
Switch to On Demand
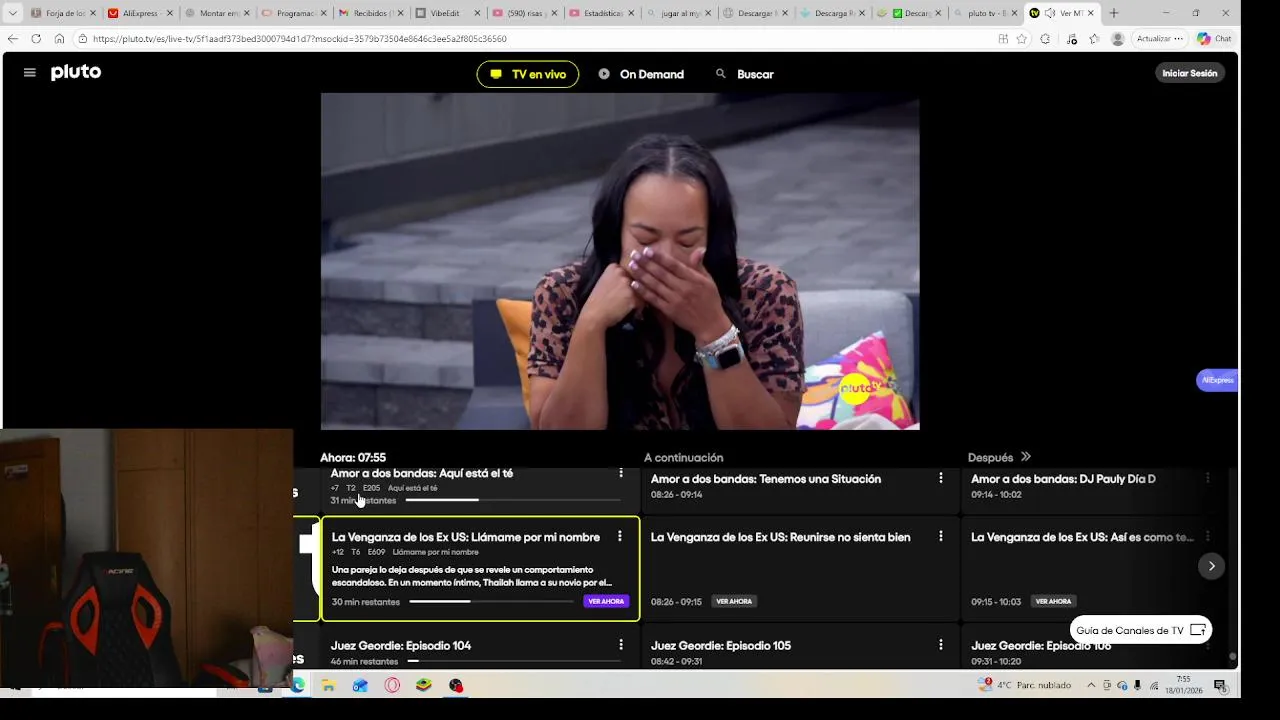(x=641, y=74)
